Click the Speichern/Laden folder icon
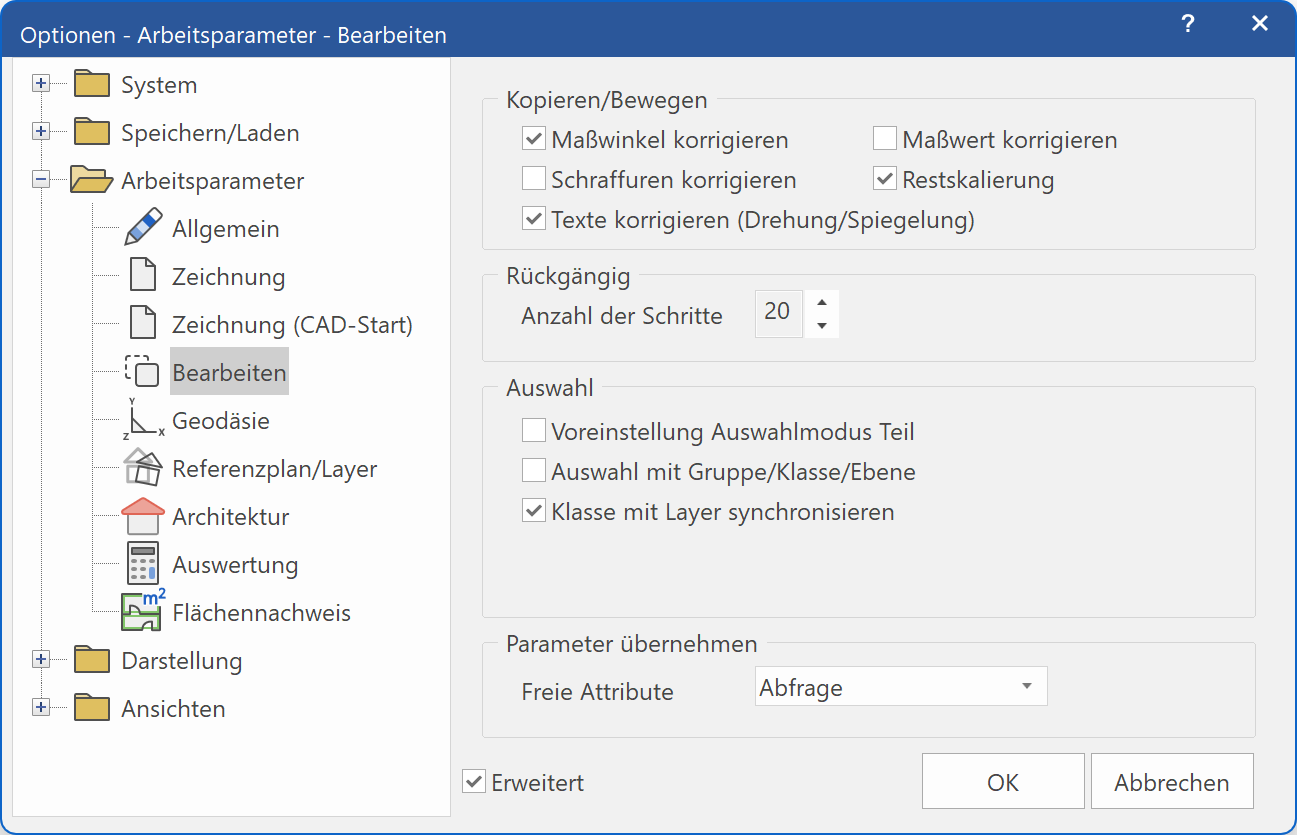Screen dimensions: 1297x835 [x=91, y=132]
